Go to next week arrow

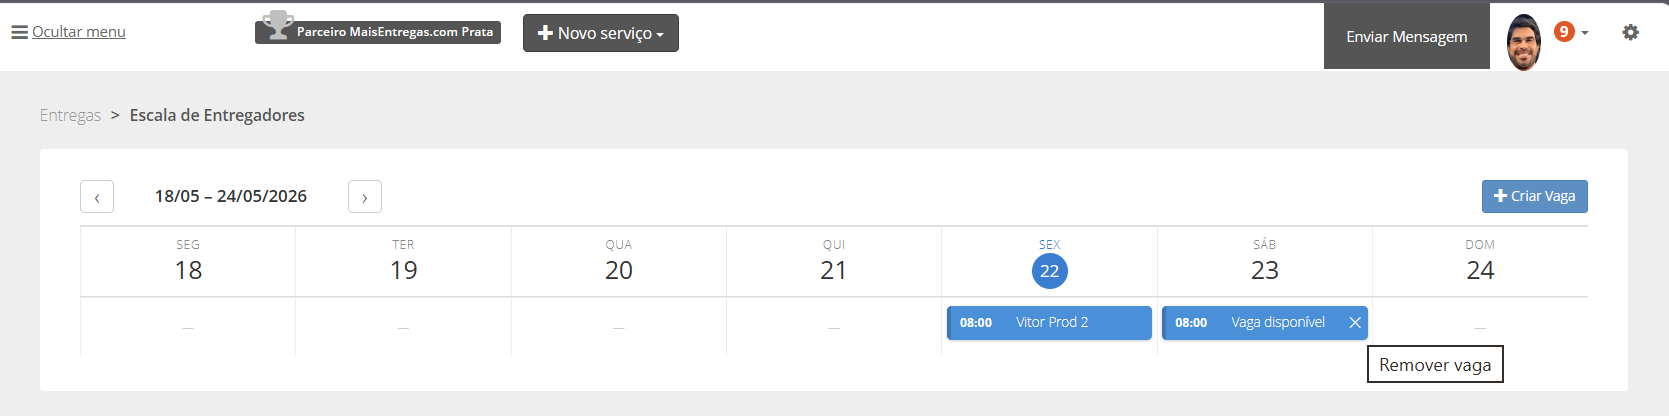click(365, 197)
